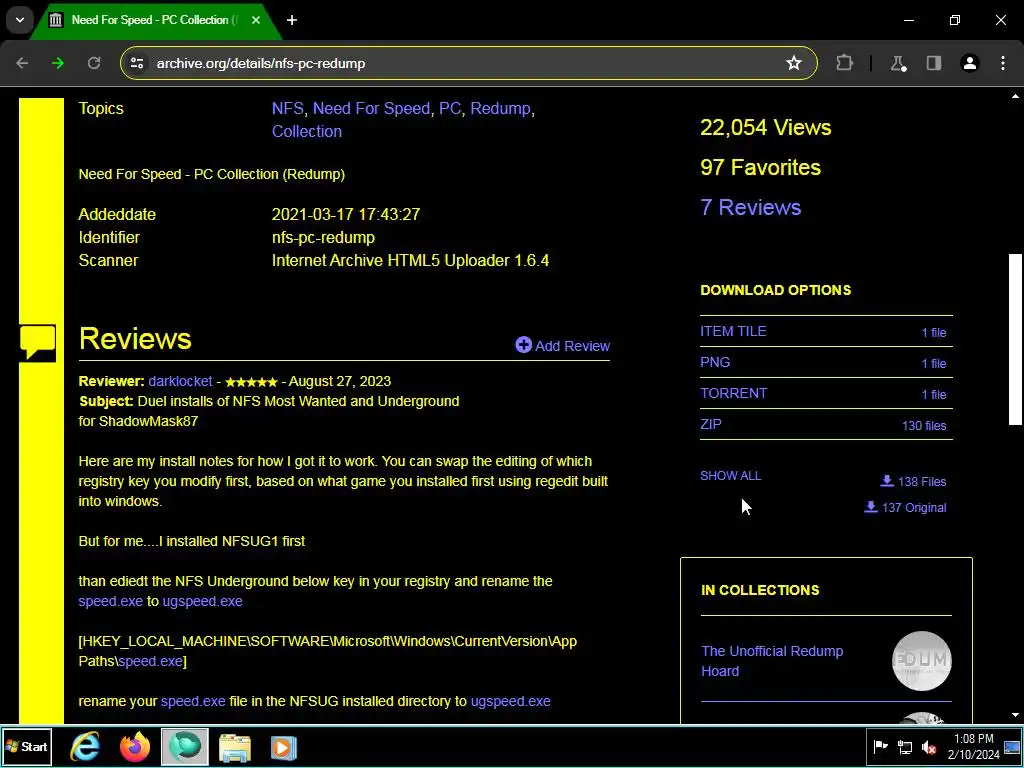Open the browser three-dot menu
Screen dimensions: 1024x768
click(x=1003, y=63)
